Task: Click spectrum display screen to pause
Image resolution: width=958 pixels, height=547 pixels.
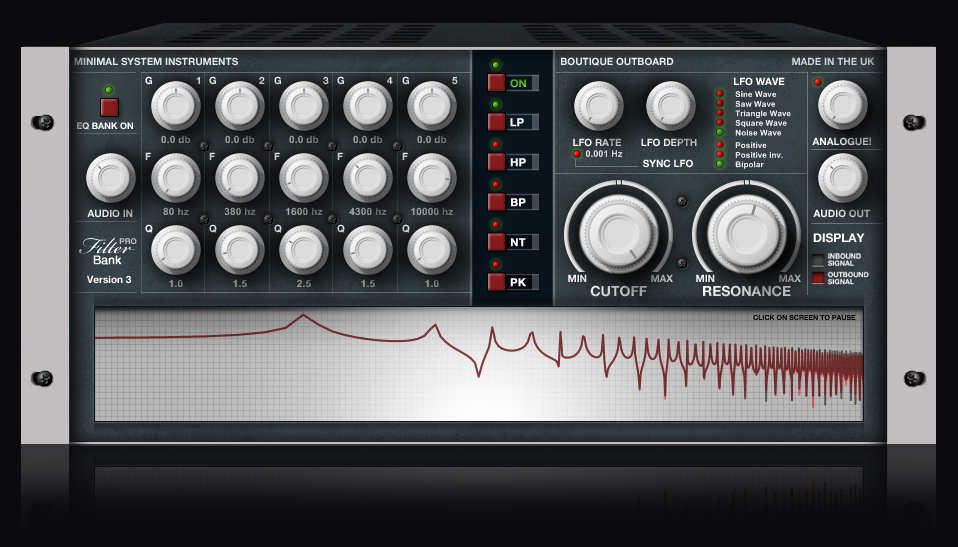Action: [478, 364]
